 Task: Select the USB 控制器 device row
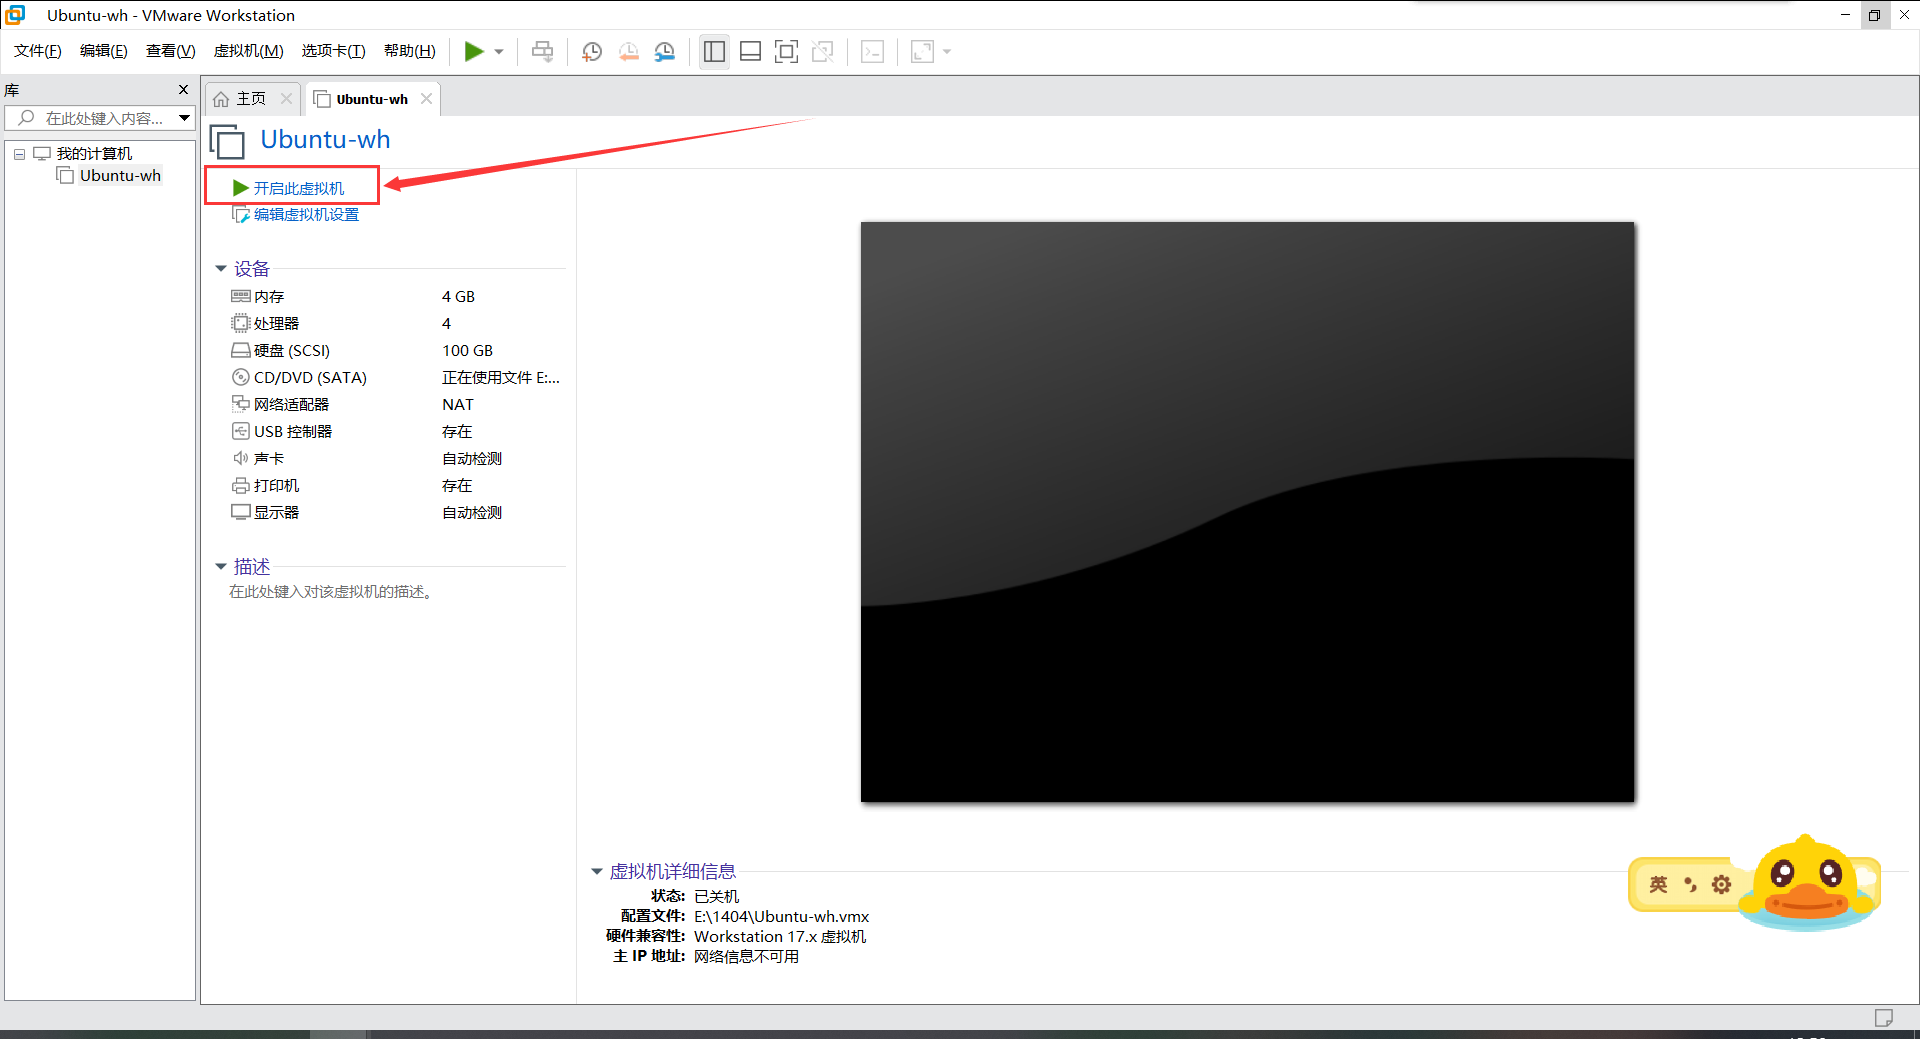(x=397, y=432)
